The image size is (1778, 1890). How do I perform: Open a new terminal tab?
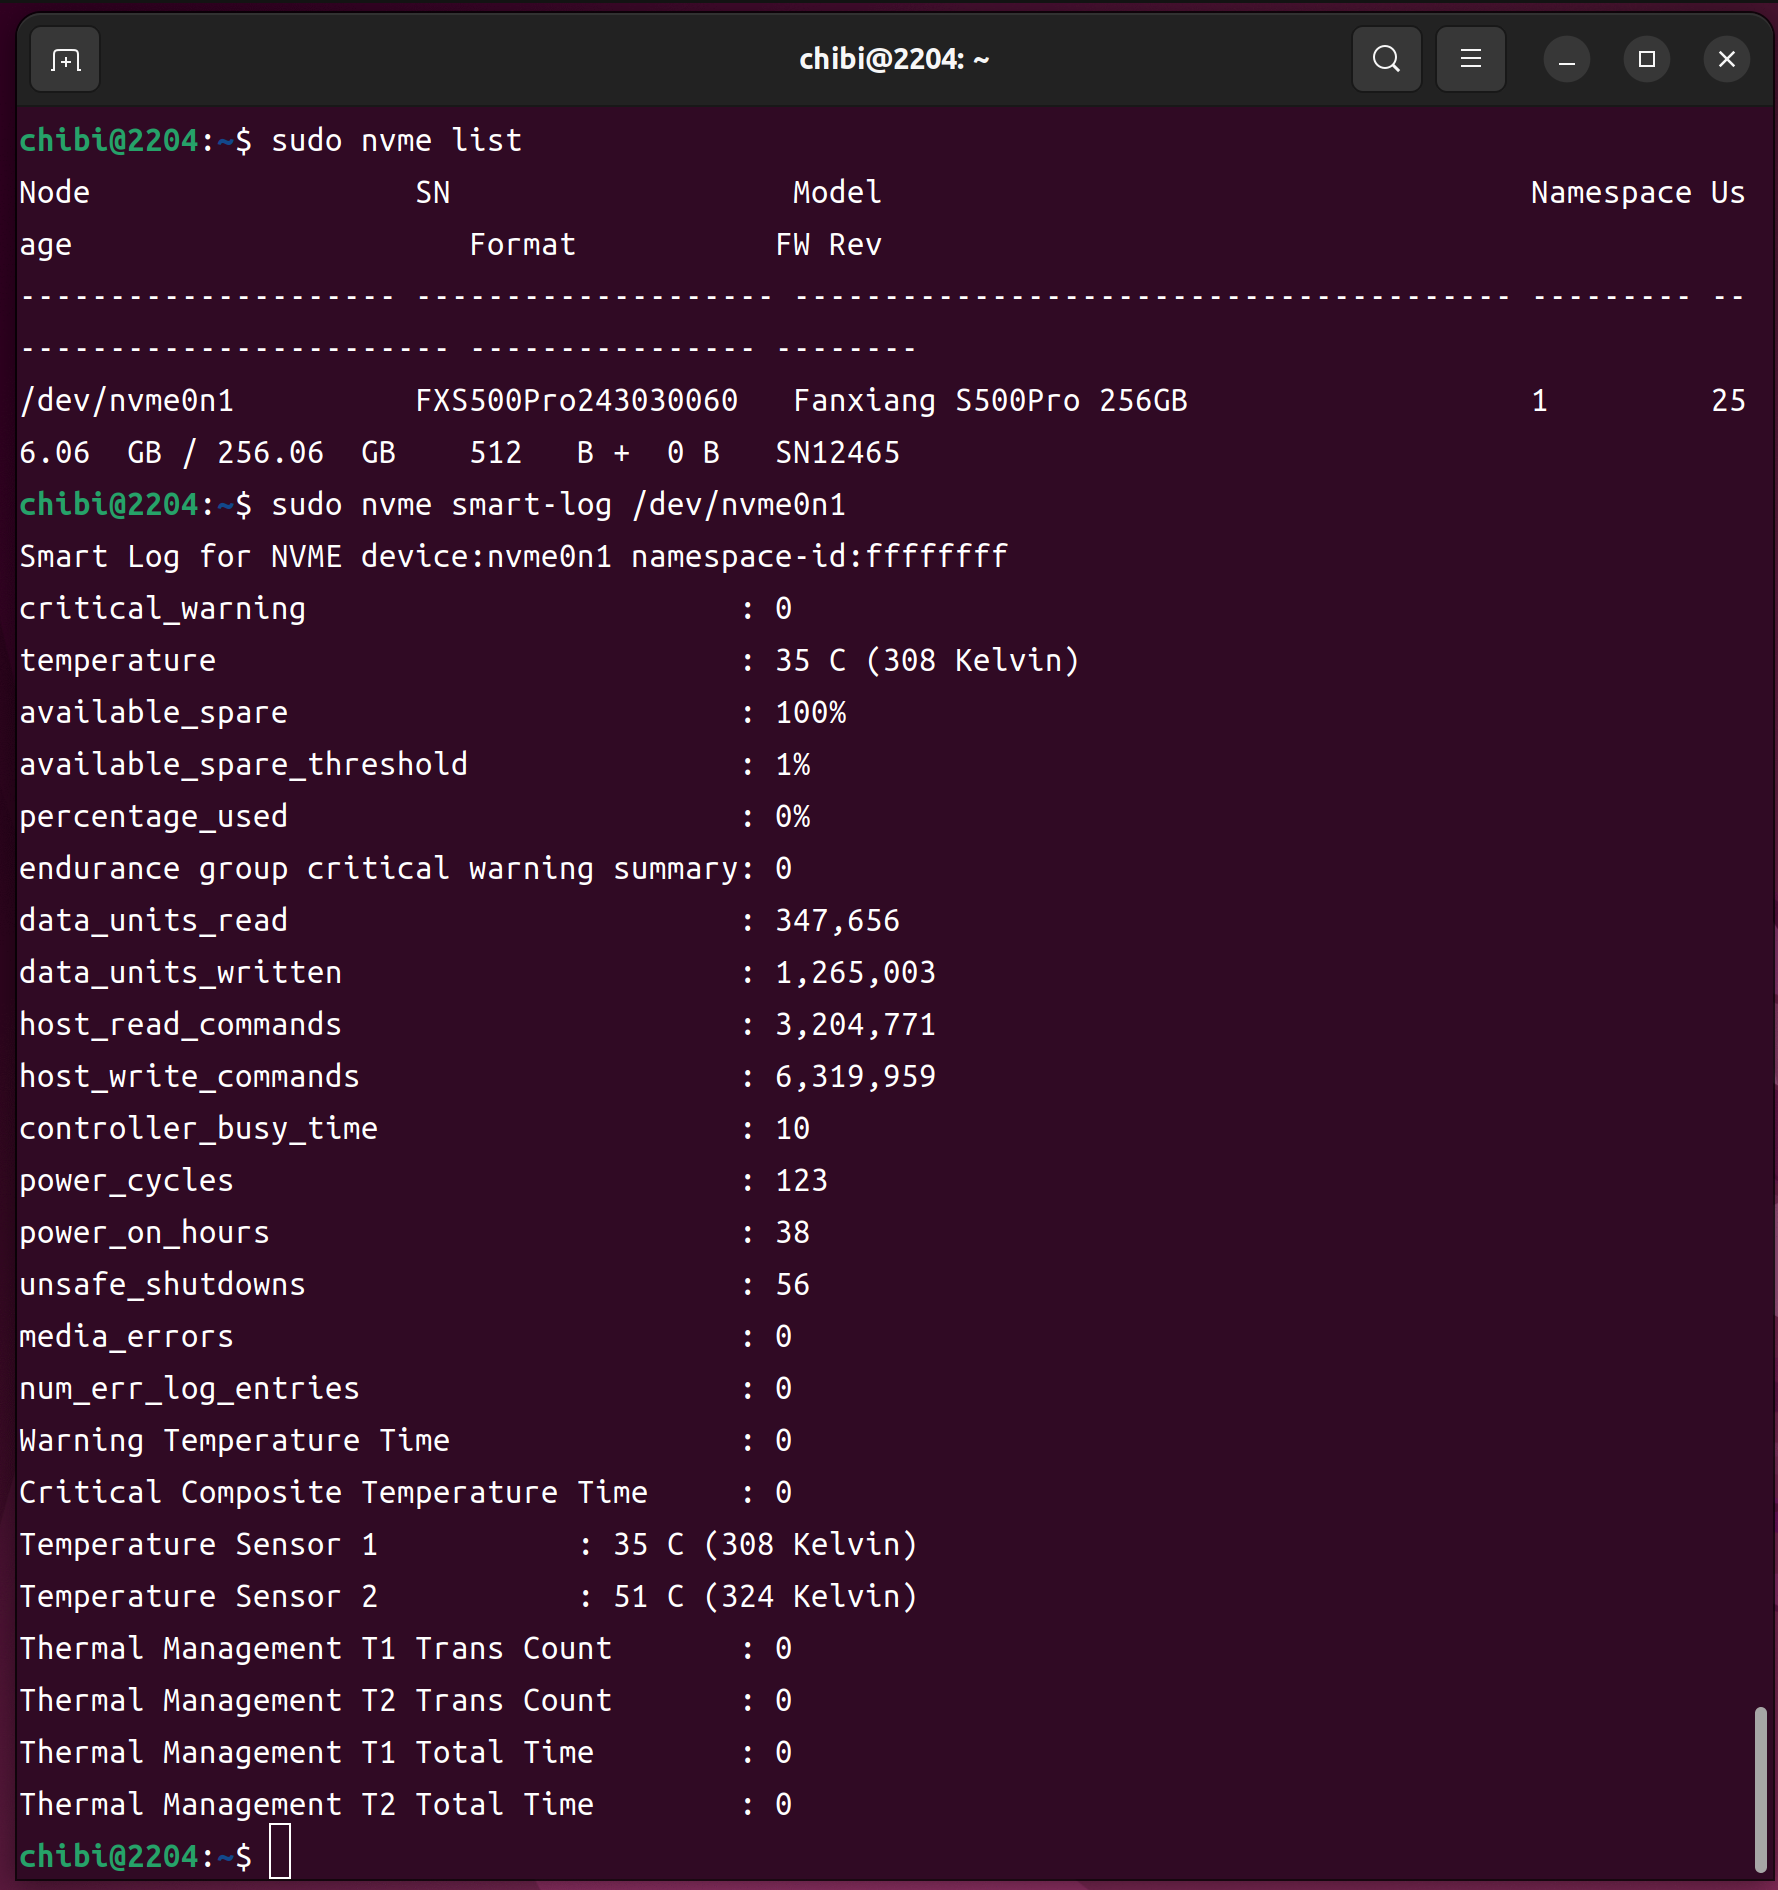(65, 60)
